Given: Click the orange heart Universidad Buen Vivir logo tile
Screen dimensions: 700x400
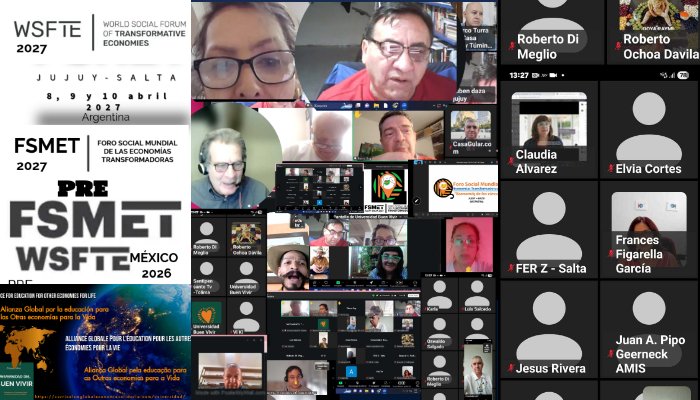Looking at the screenshot, I should 206,316.
